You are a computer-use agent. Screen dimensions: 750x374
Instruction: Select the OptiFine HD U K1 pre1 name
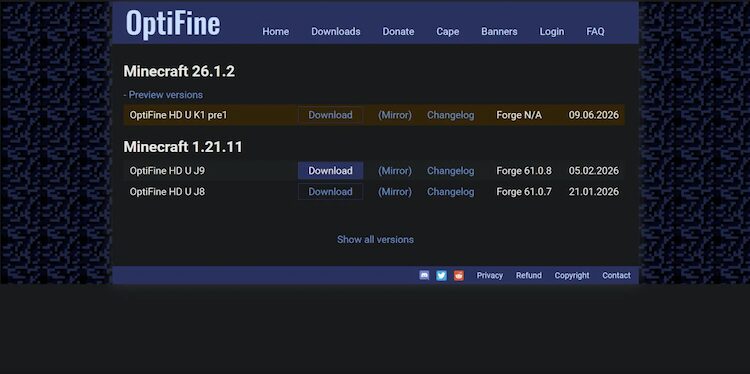[x=178, y=115]
